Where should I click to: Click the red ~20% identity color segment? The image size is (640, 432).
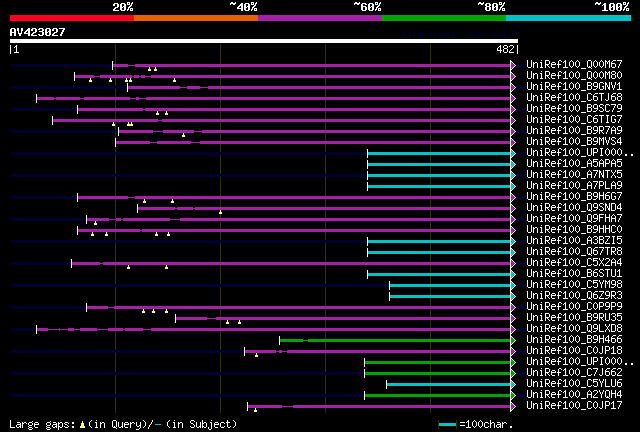click(x=72, y=18)
